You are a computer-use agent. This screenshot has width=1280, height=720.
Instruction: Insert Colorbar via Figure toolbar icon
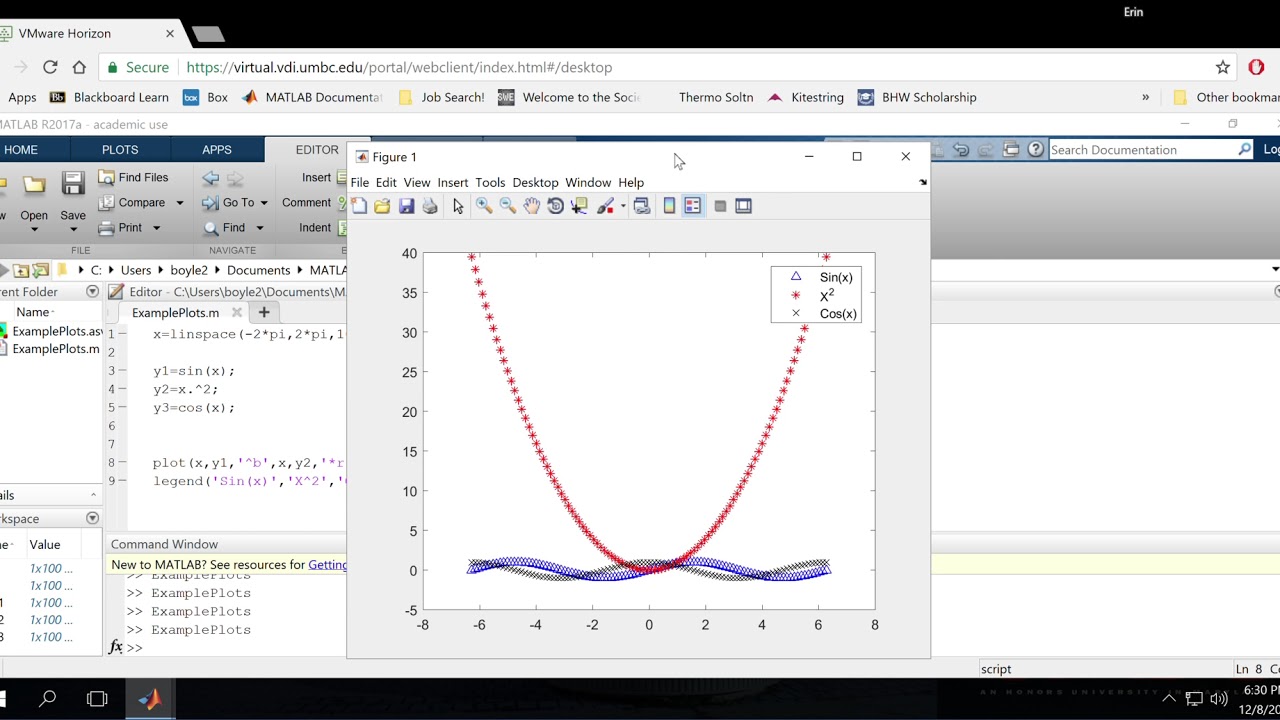click(x=669, y=206)
